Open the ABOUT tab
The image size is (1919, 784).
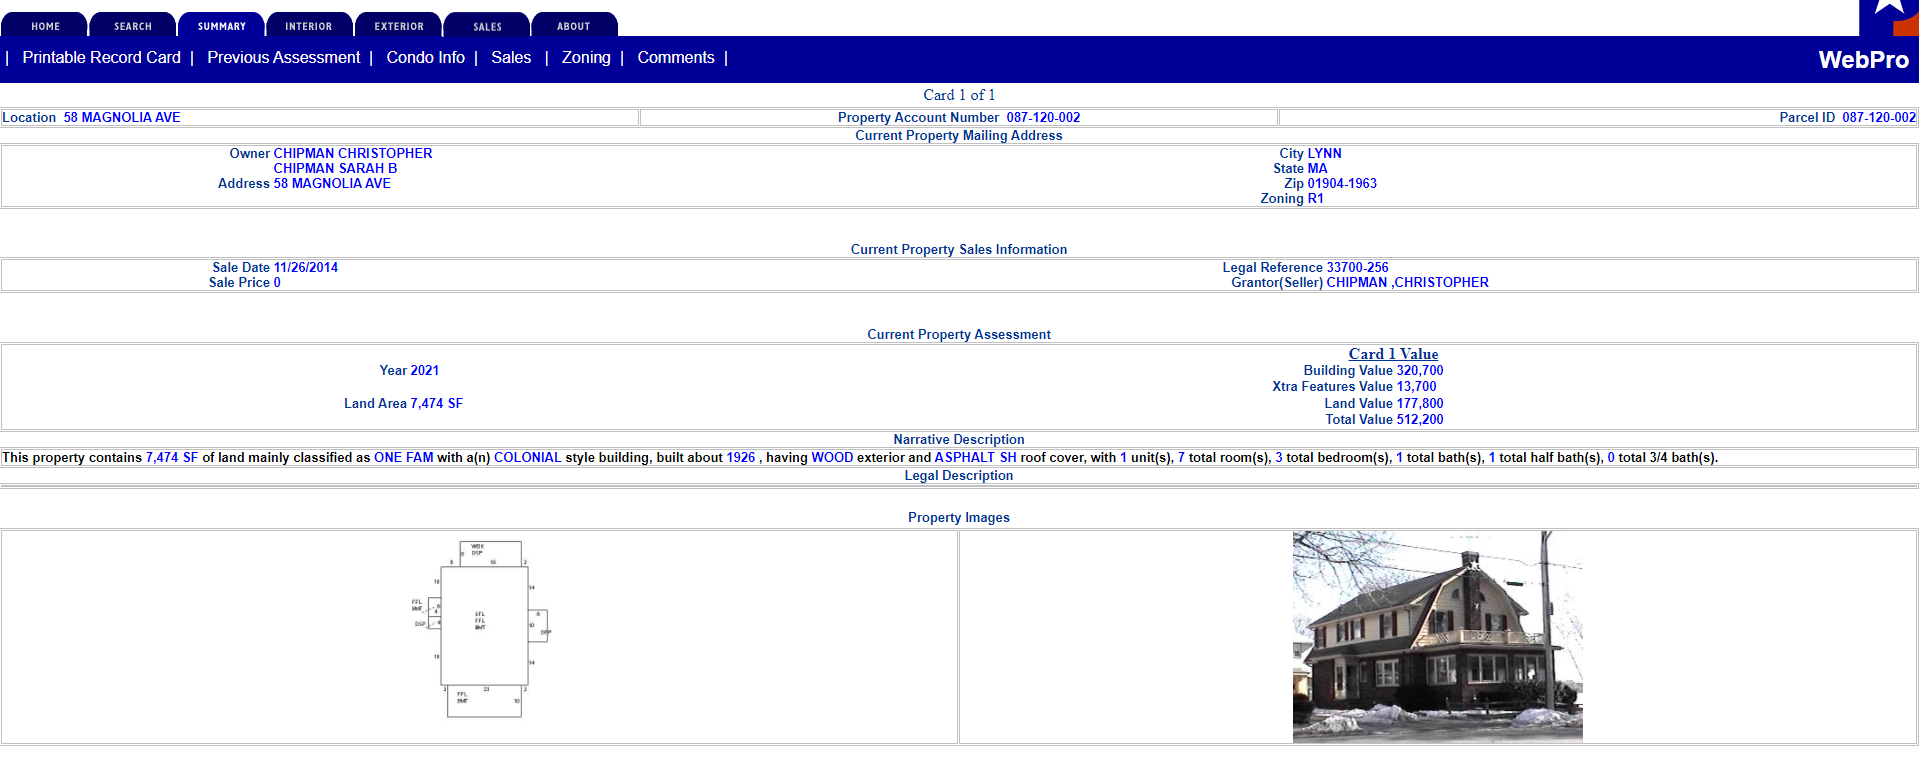pyautogui.click(x=574, y=25)
